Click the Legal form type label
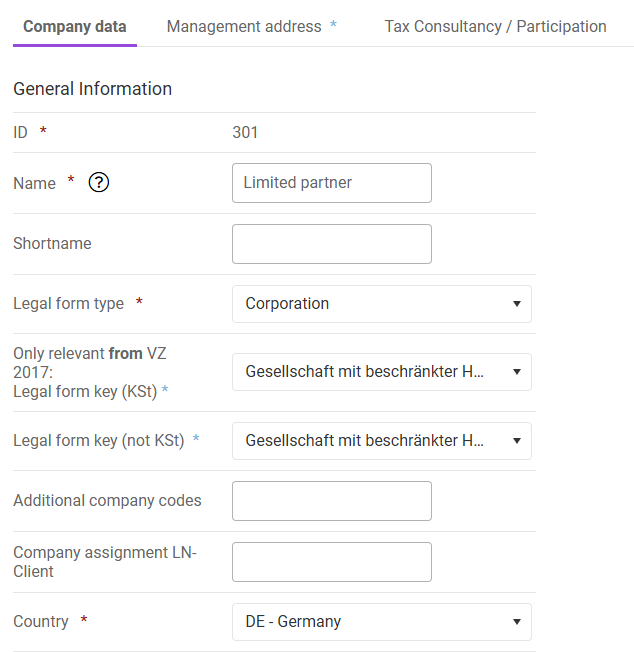 coord(69,304)
